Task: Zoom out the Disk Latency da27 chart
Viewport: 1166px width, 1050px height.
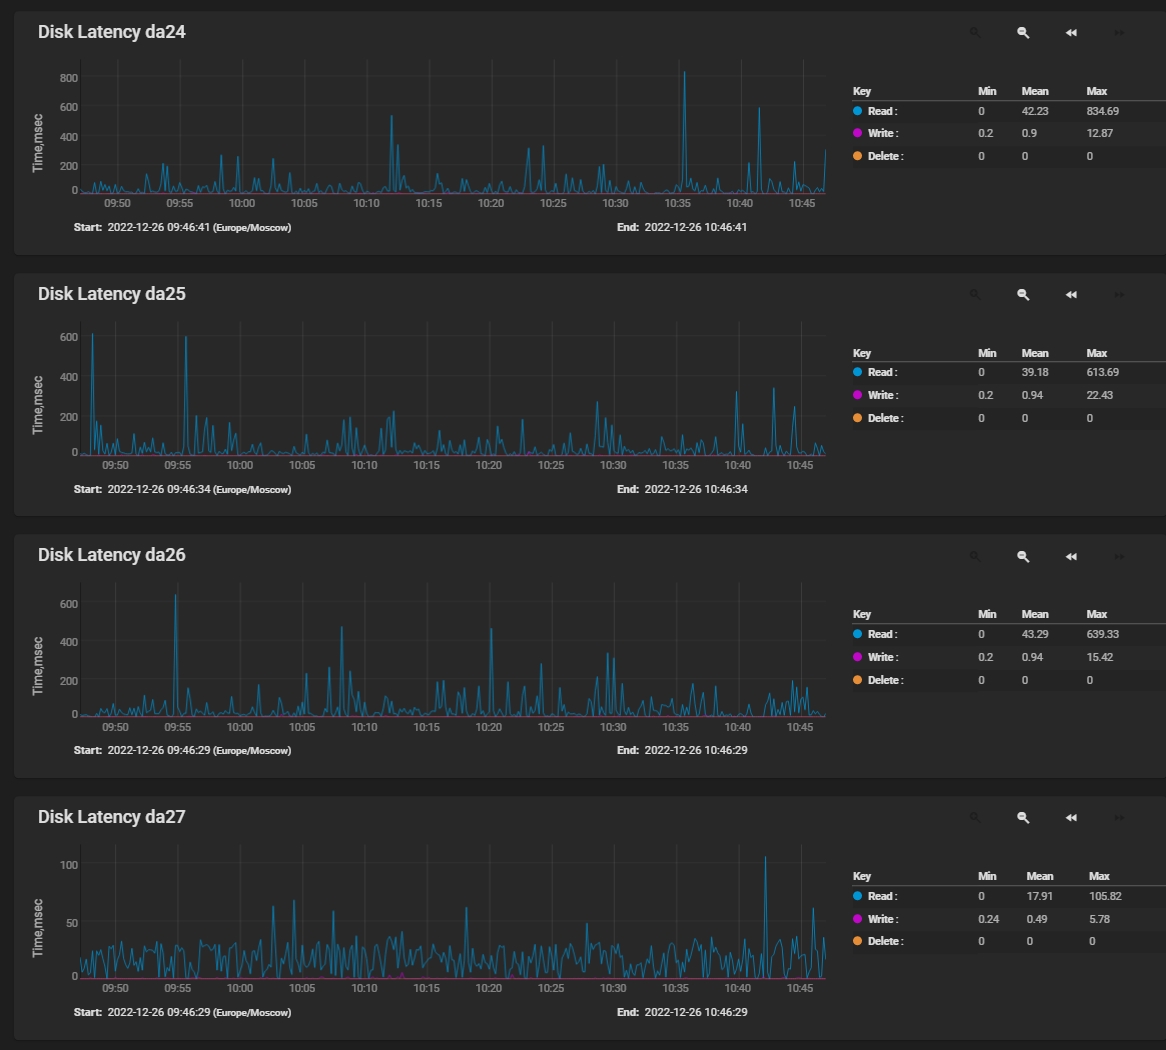Action: pyautogui.click(x=1023, y=818)
